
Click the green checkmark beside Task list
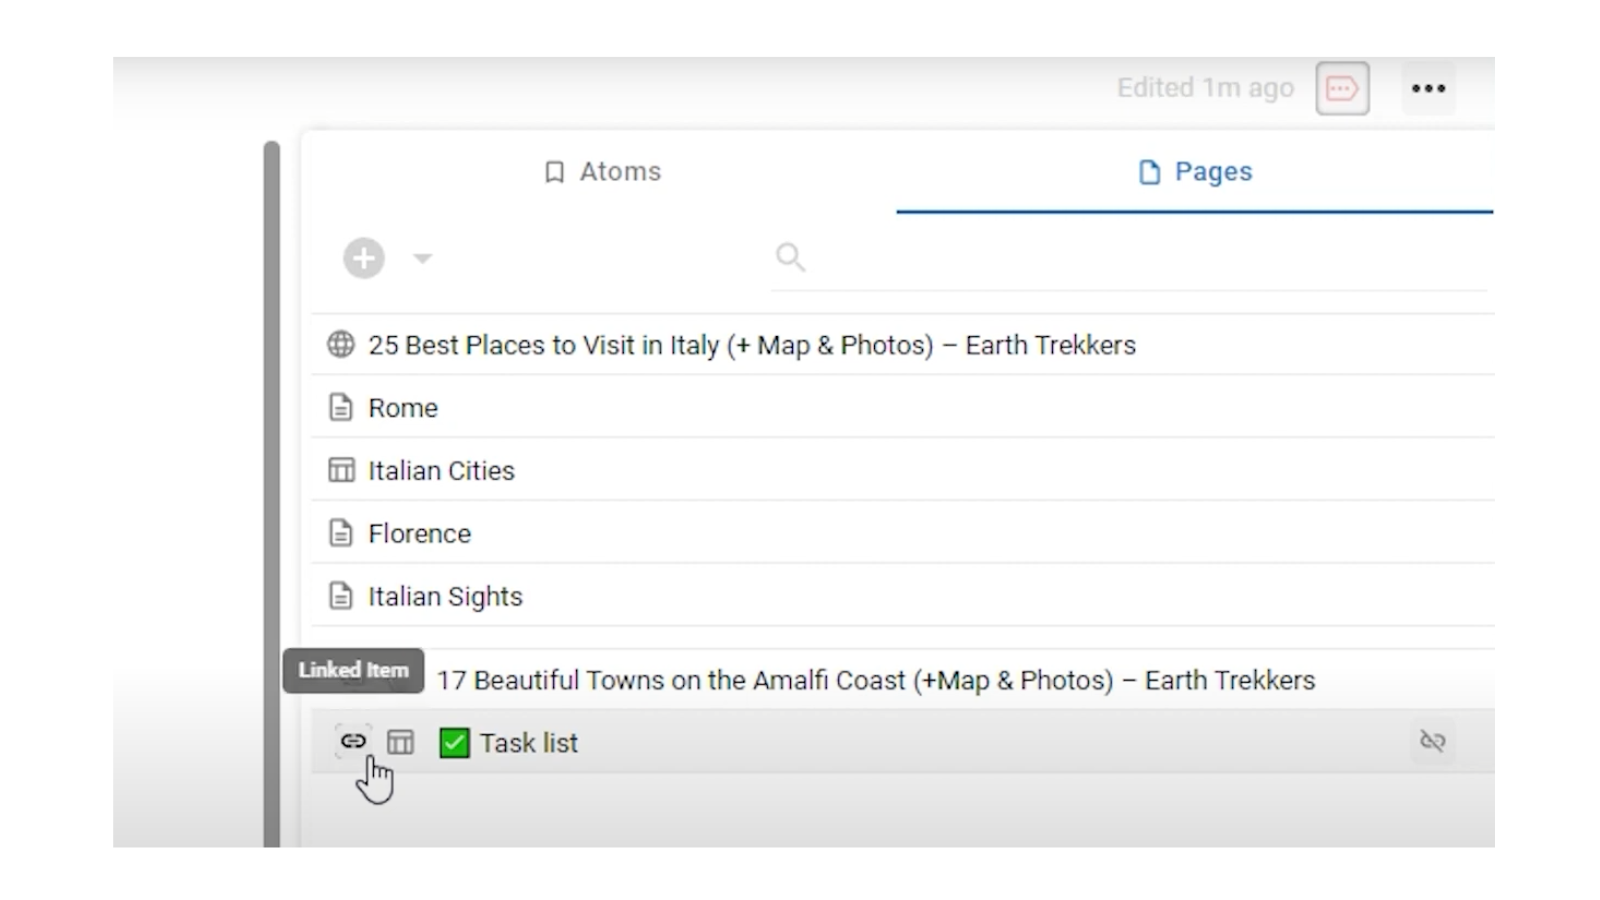click(454, 743)
